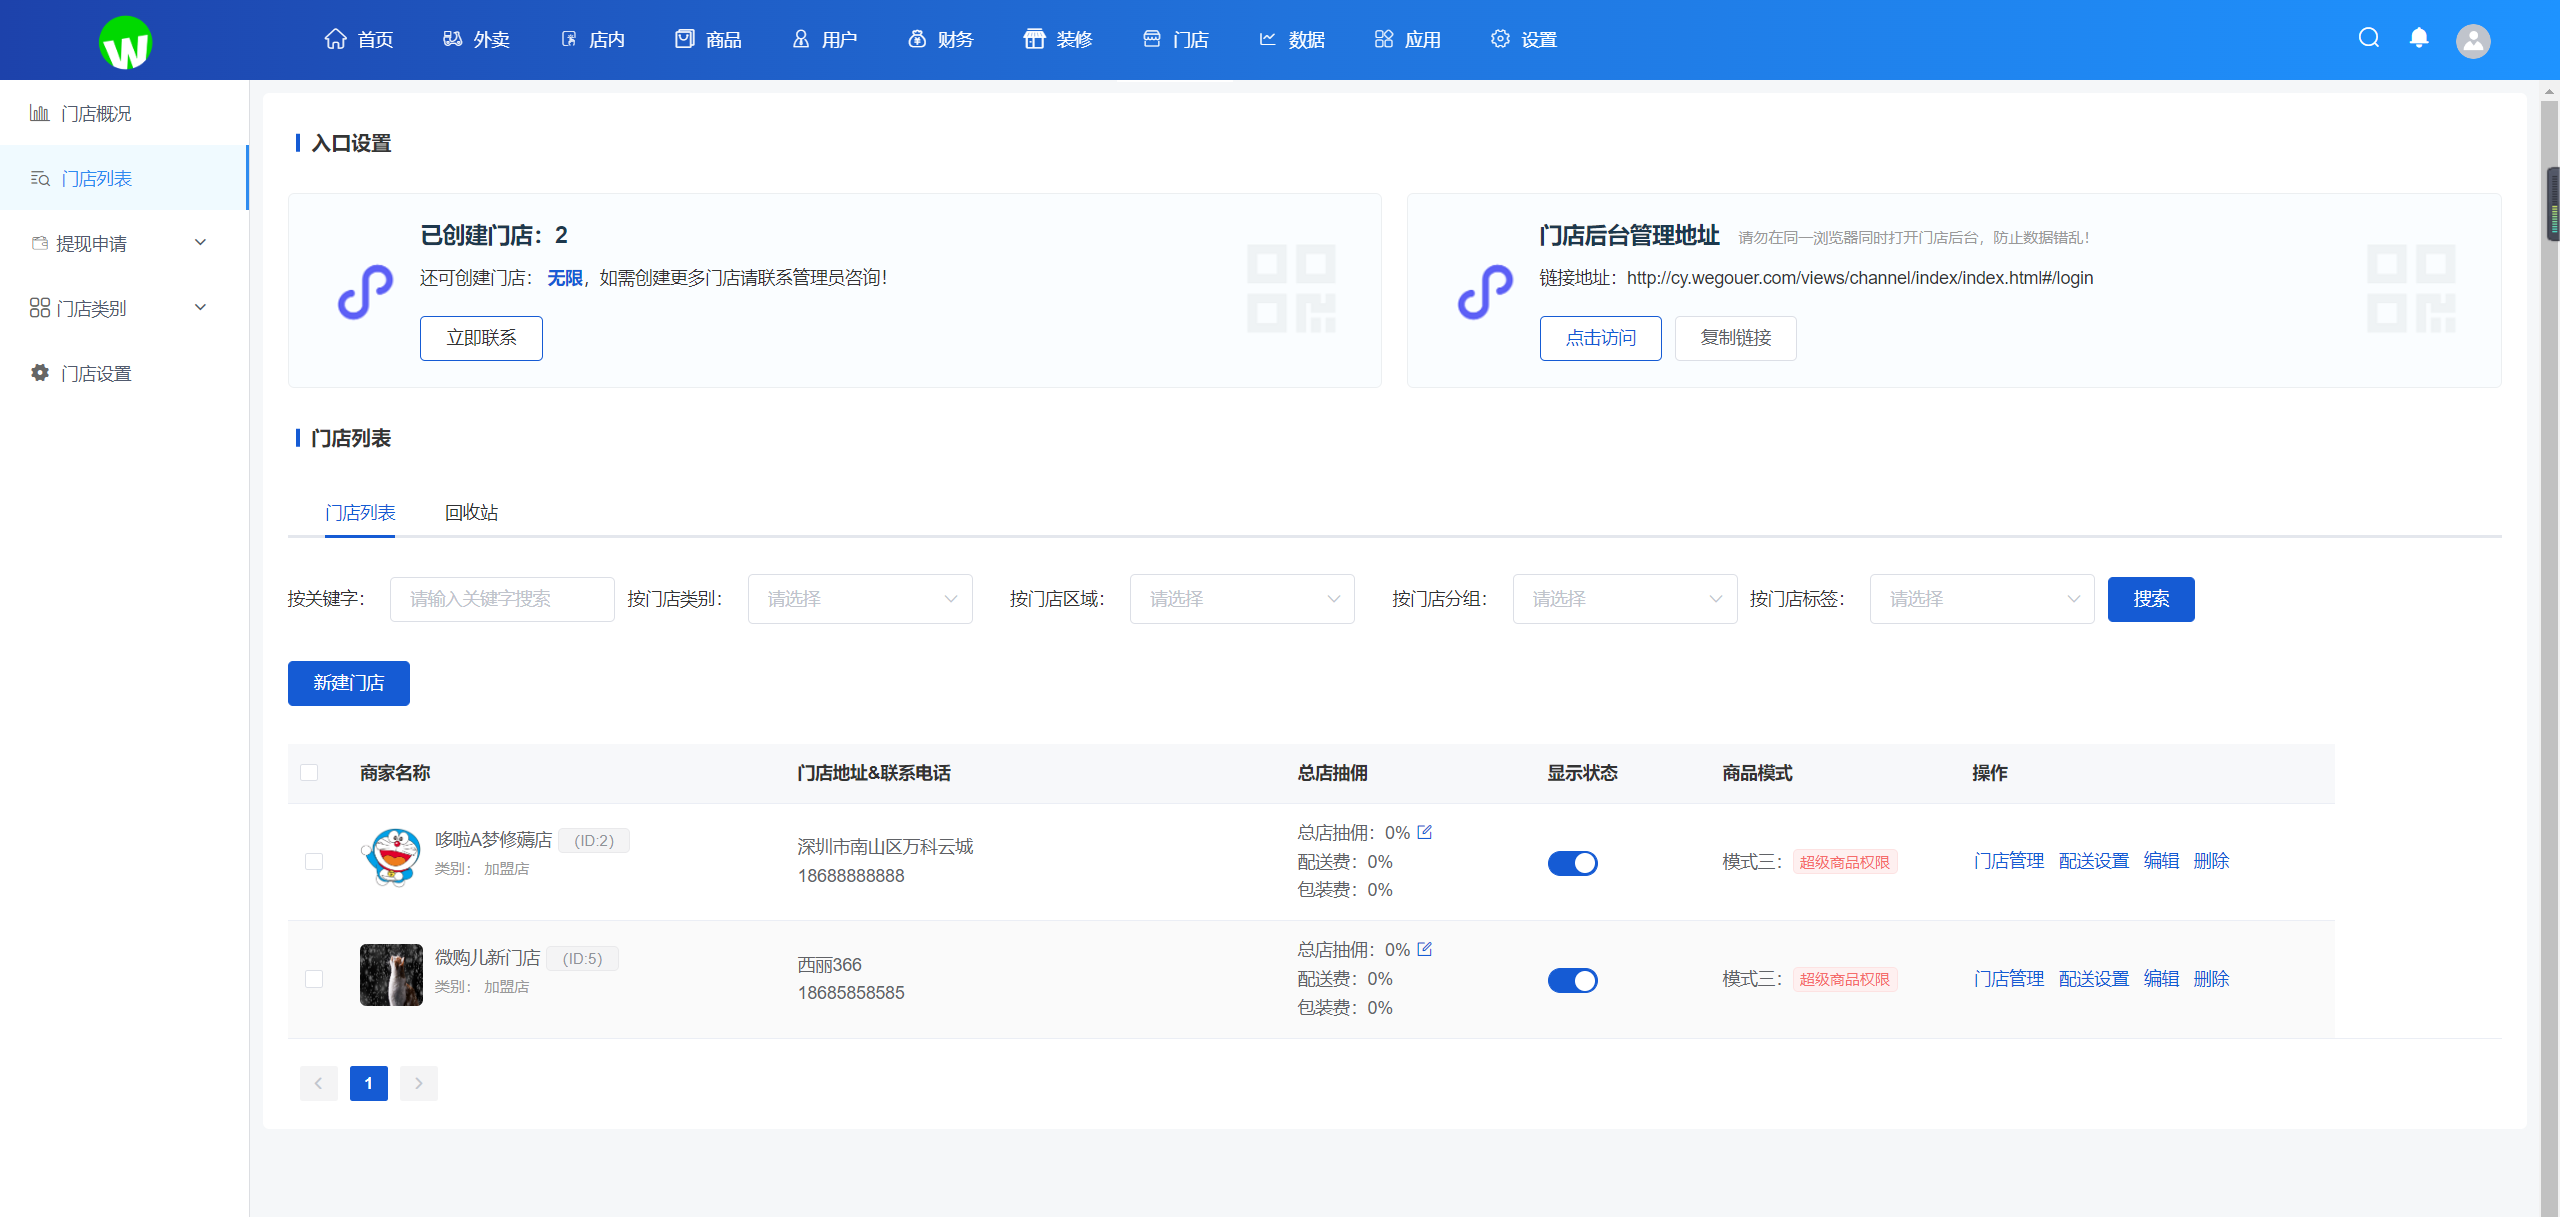
Task: Expand the 提现申请 sidebar submenu
Action: coord(200,242)
